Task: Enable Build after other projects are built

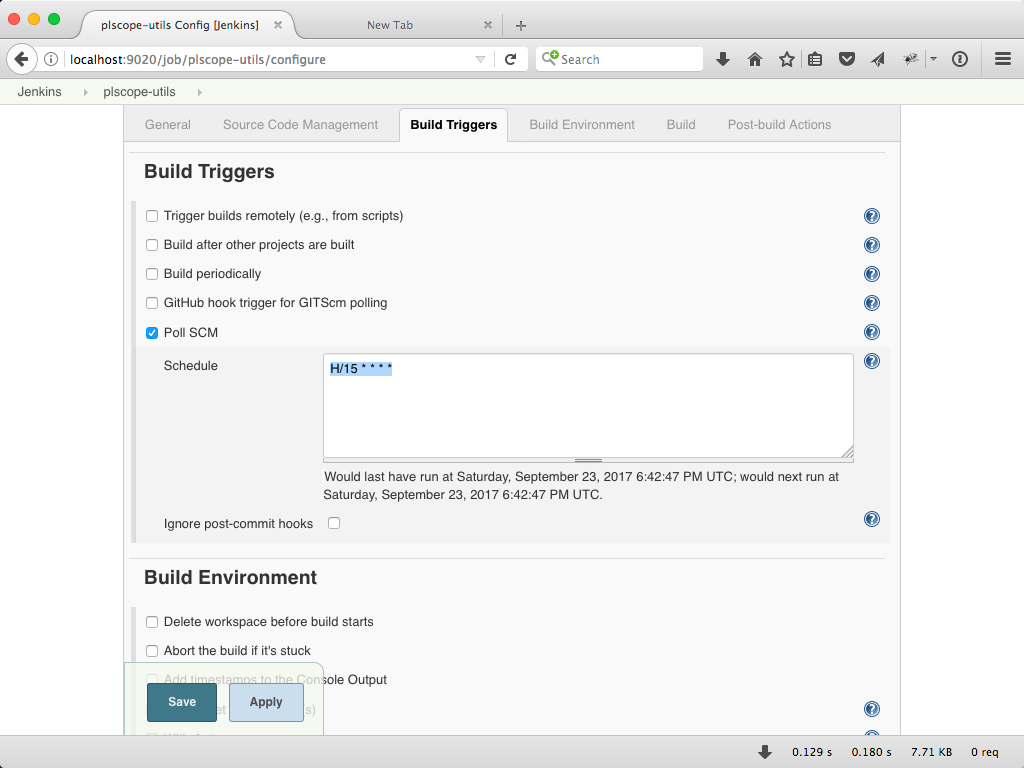Action: (152, 245)
